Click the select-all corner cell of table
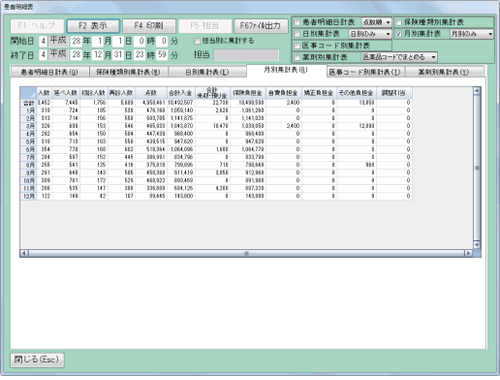 click(x=28, y=93)
